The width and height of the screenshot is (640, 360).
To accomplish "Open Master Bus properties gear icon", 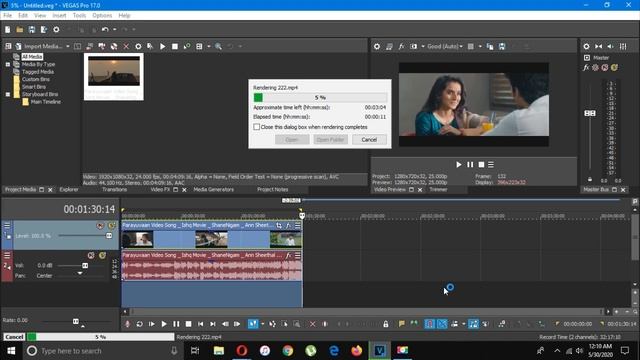I will [x=587, y=47].
